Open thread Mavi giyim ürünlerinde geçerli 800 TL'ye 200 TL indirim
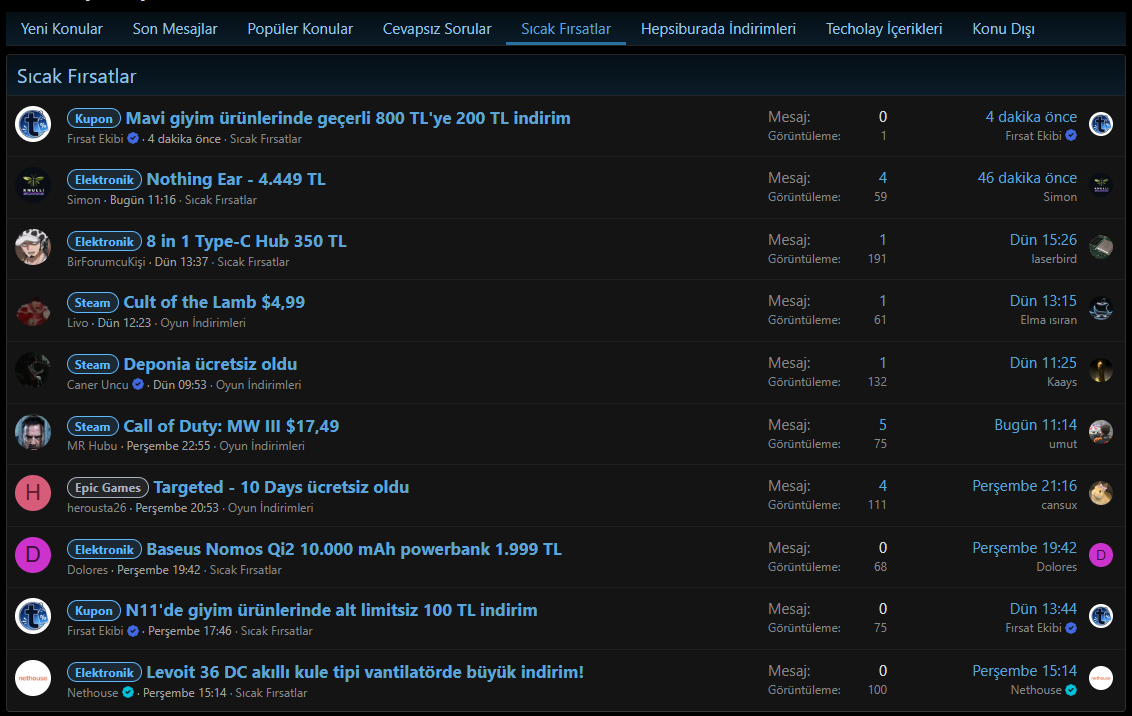Image resolution: width=1132 pixels, height=716 pixels. (348, 118)
